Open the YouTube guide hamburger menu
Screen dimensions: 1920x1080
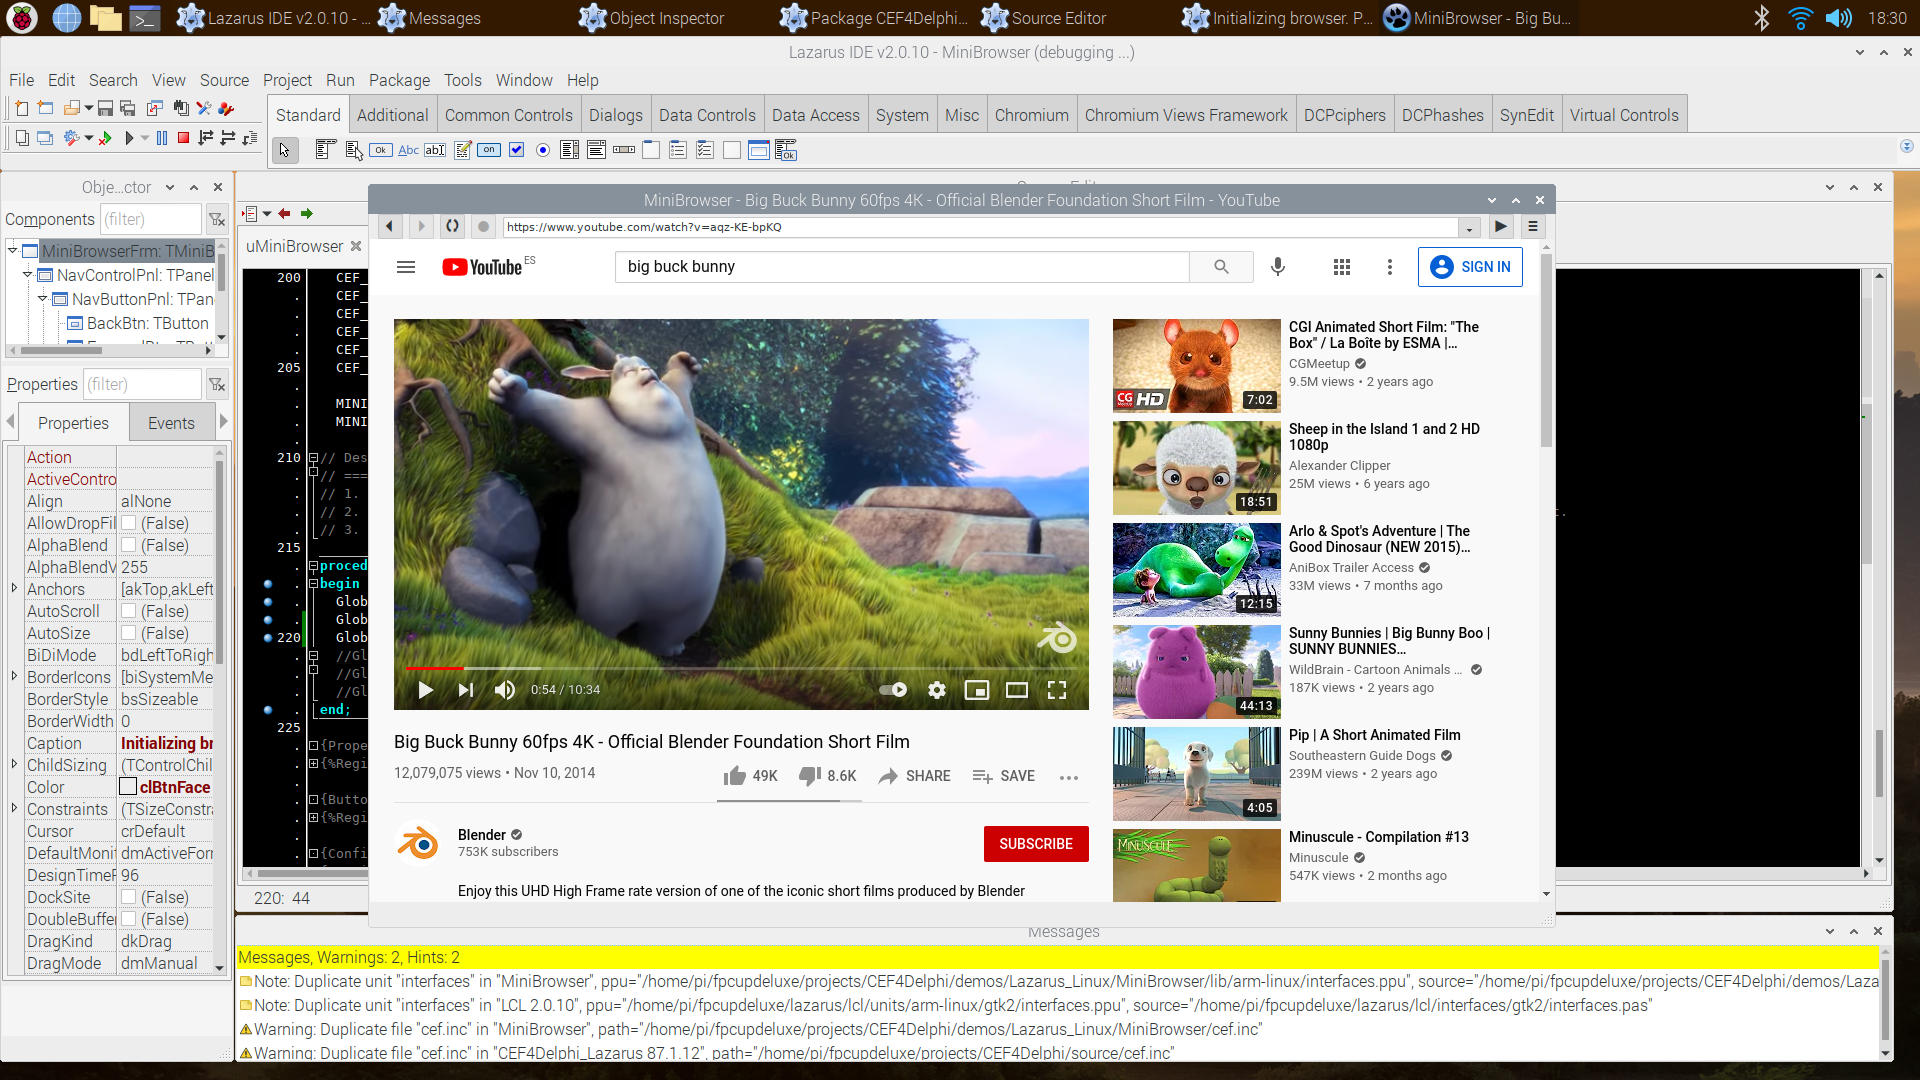[x=406, y=267]
